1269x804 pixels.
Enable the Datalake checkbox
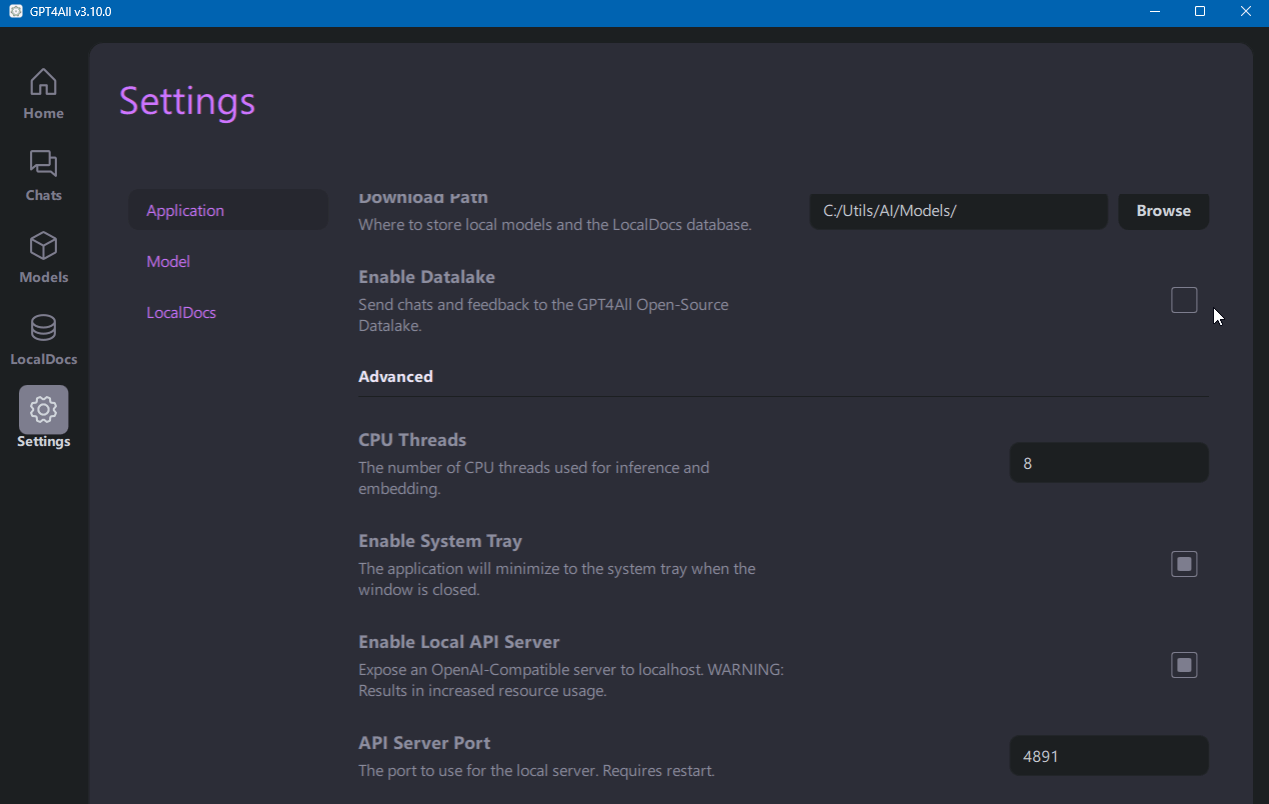coord(1184,300)
